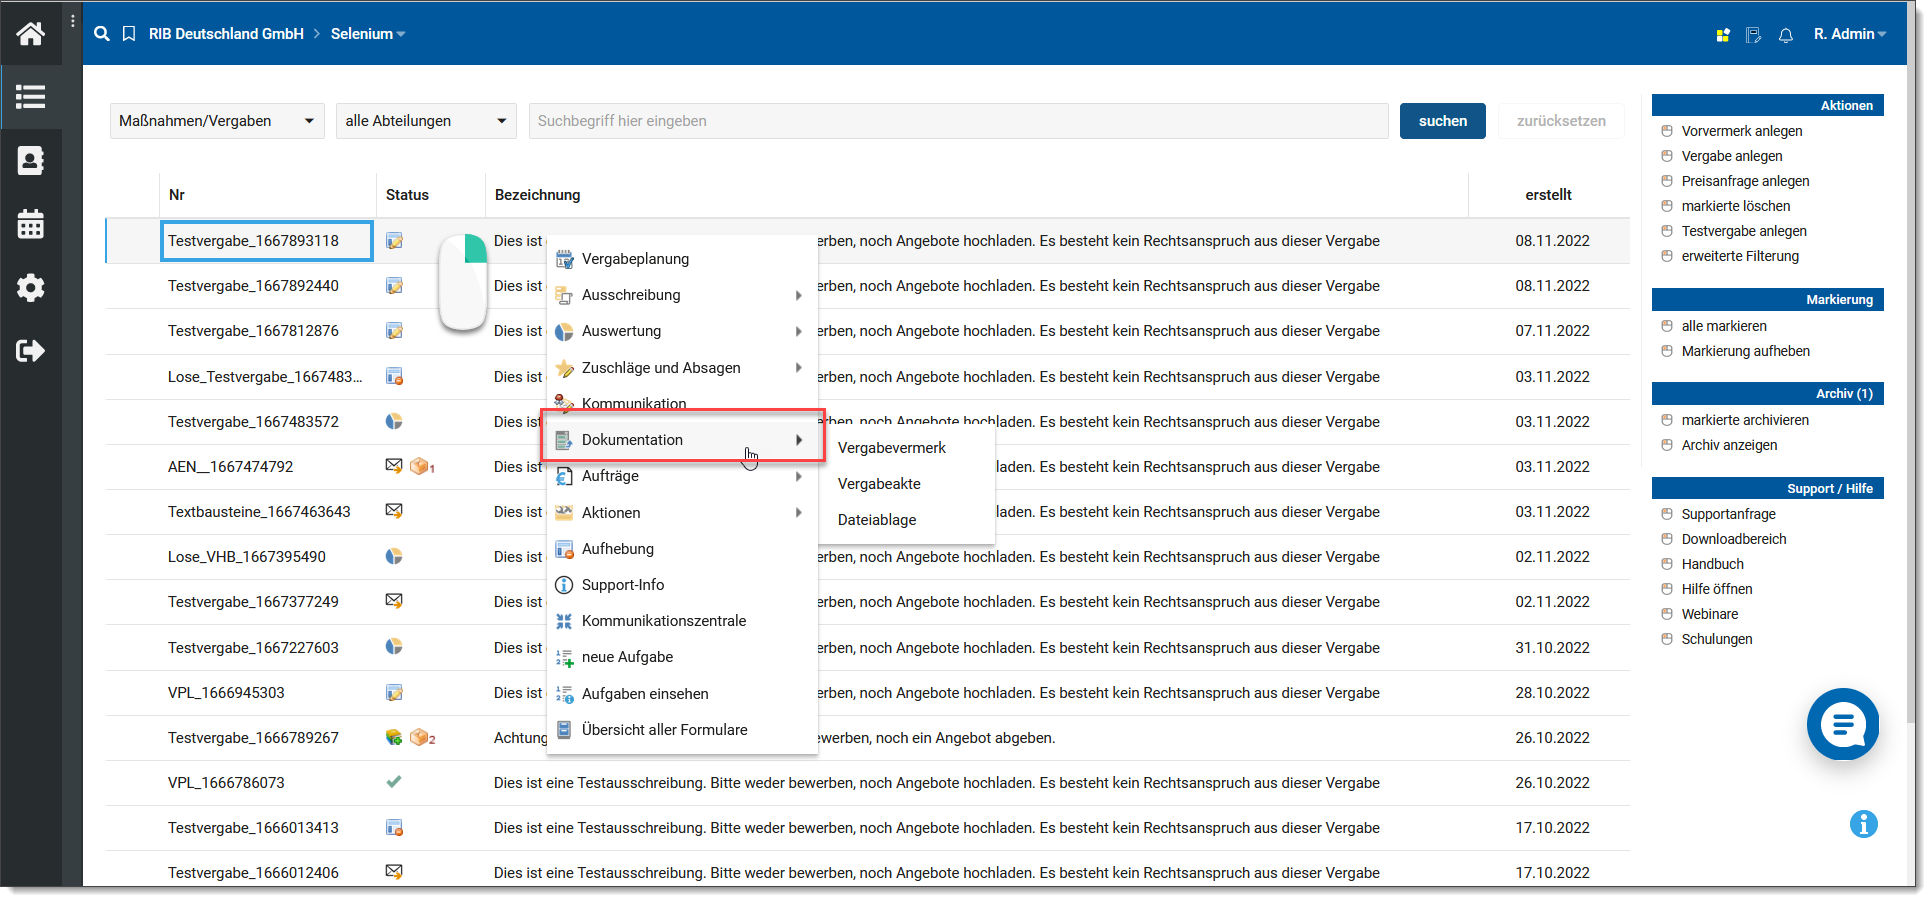Image resolution: width=1931 pixels, height=902 pixels.
Task: Choose Dateiablage in submenu
Action: [x=877, y=520]
